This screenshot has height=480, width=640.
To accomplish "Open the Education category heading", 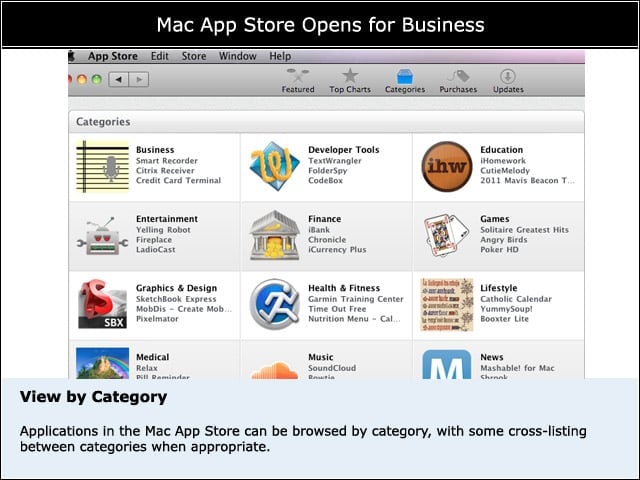I will (501, 150).
